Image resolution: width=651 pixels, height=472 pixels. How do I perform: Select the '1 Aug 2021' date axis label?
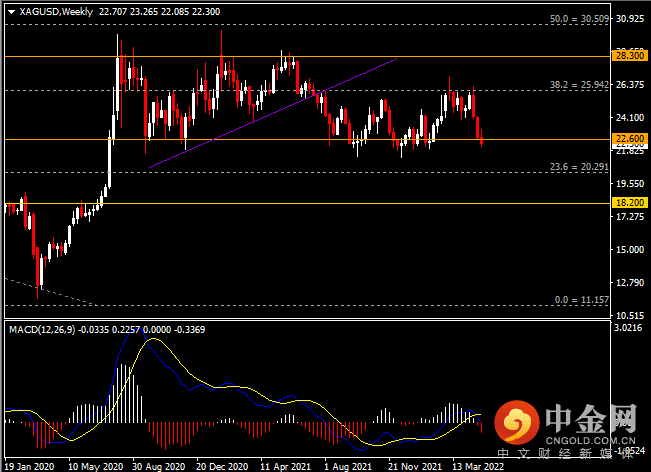pyautogui.click(x=348, y=467)
